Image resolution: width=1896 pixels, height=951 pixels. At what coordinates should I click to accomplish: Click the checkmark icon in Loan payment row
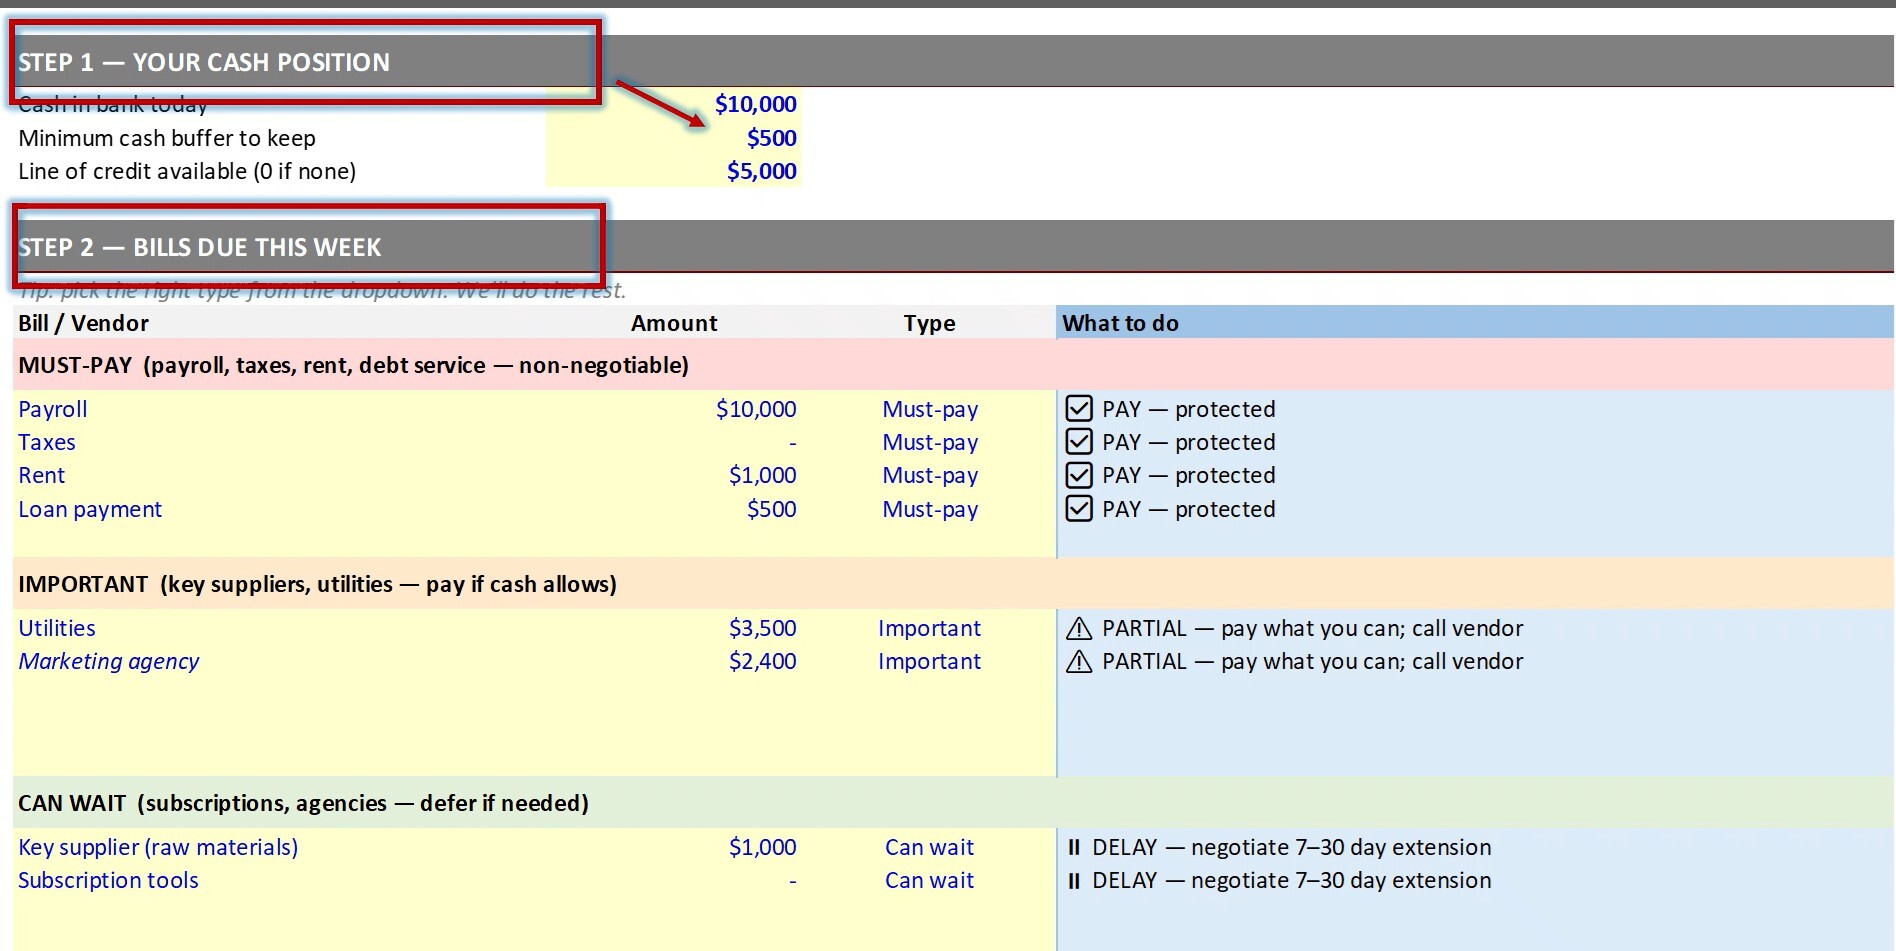tap(1079, 508)
